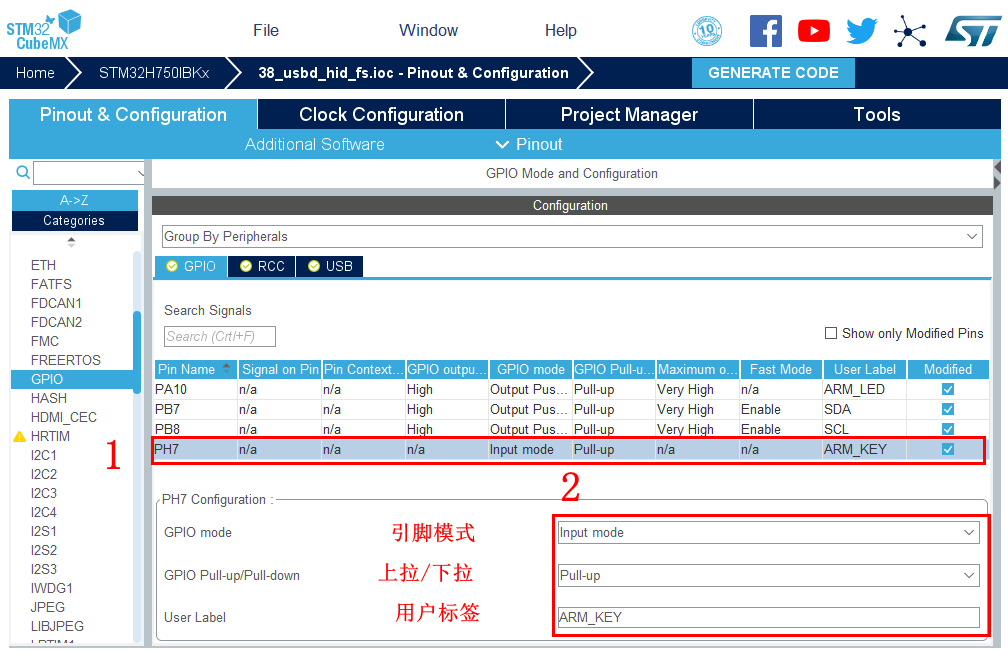Click the 10-year anniversary badge icon
The image size is (1008, 652).
click(707, 31)
